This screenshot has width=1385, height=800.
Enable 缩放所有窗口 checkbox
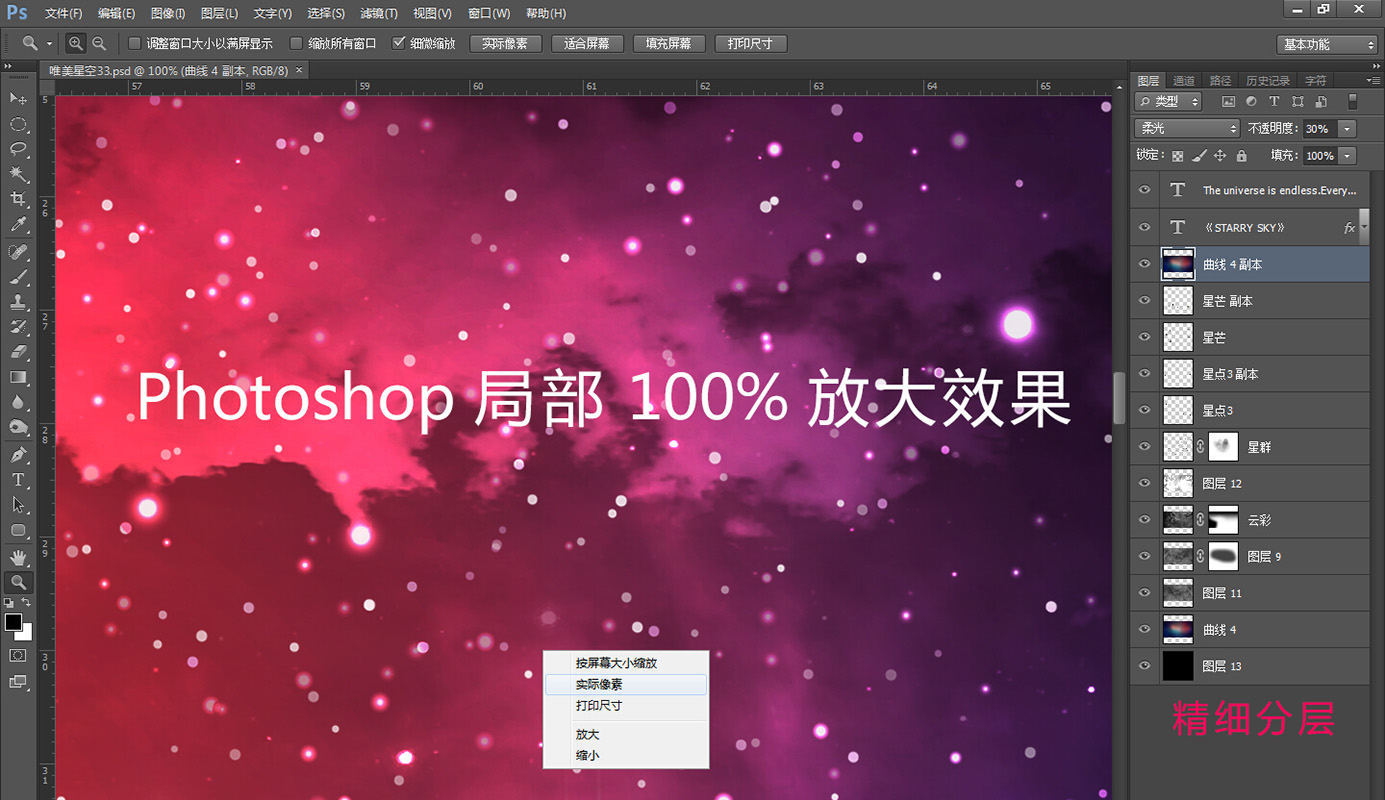point(296,43)
